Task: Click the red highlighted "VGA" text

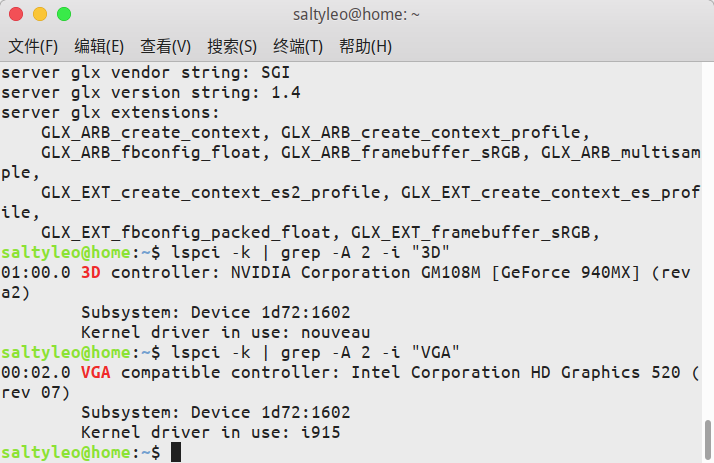Action: tap(96, 372)
